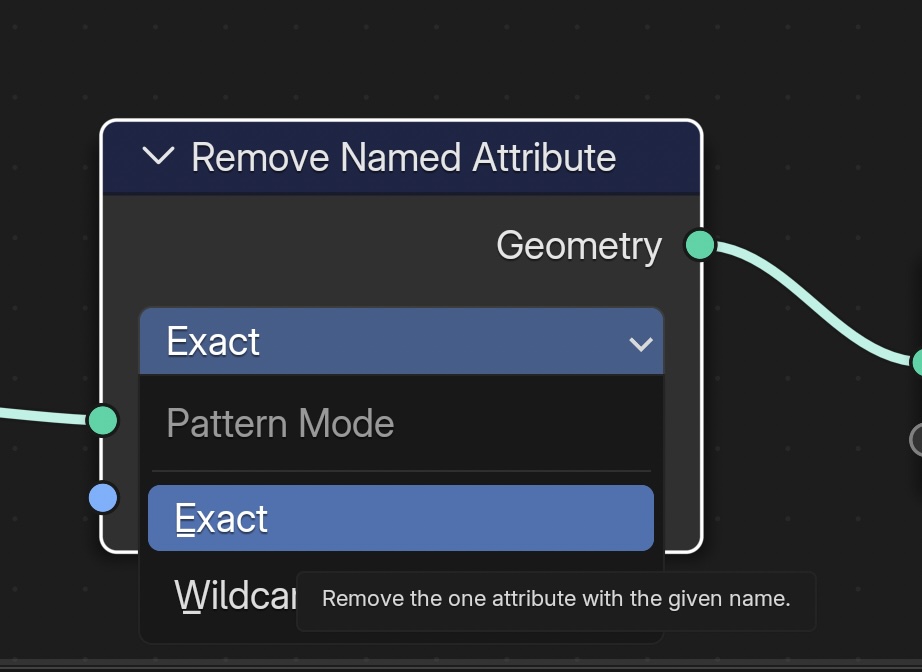
Task: Click the Remove Named Attribute node title
Action: click(404, 158)
